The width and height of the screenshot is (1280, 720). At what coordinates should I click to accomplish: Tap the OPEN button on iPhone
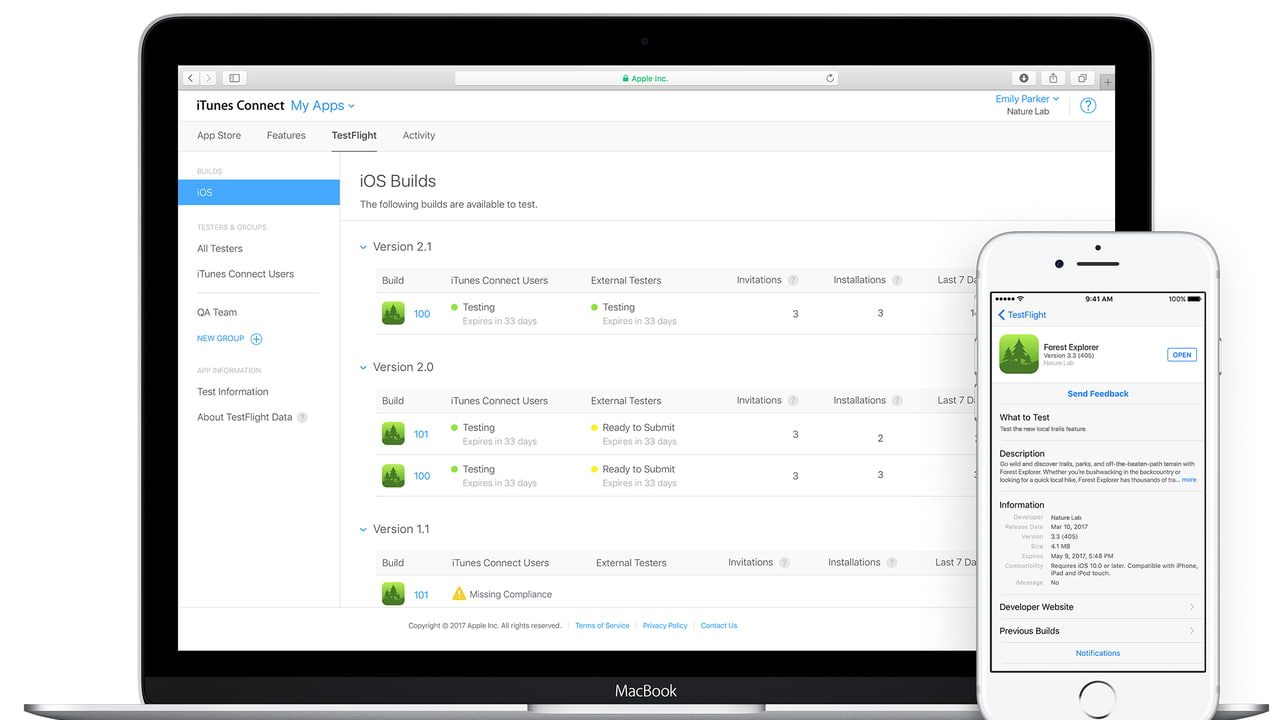1182,355
